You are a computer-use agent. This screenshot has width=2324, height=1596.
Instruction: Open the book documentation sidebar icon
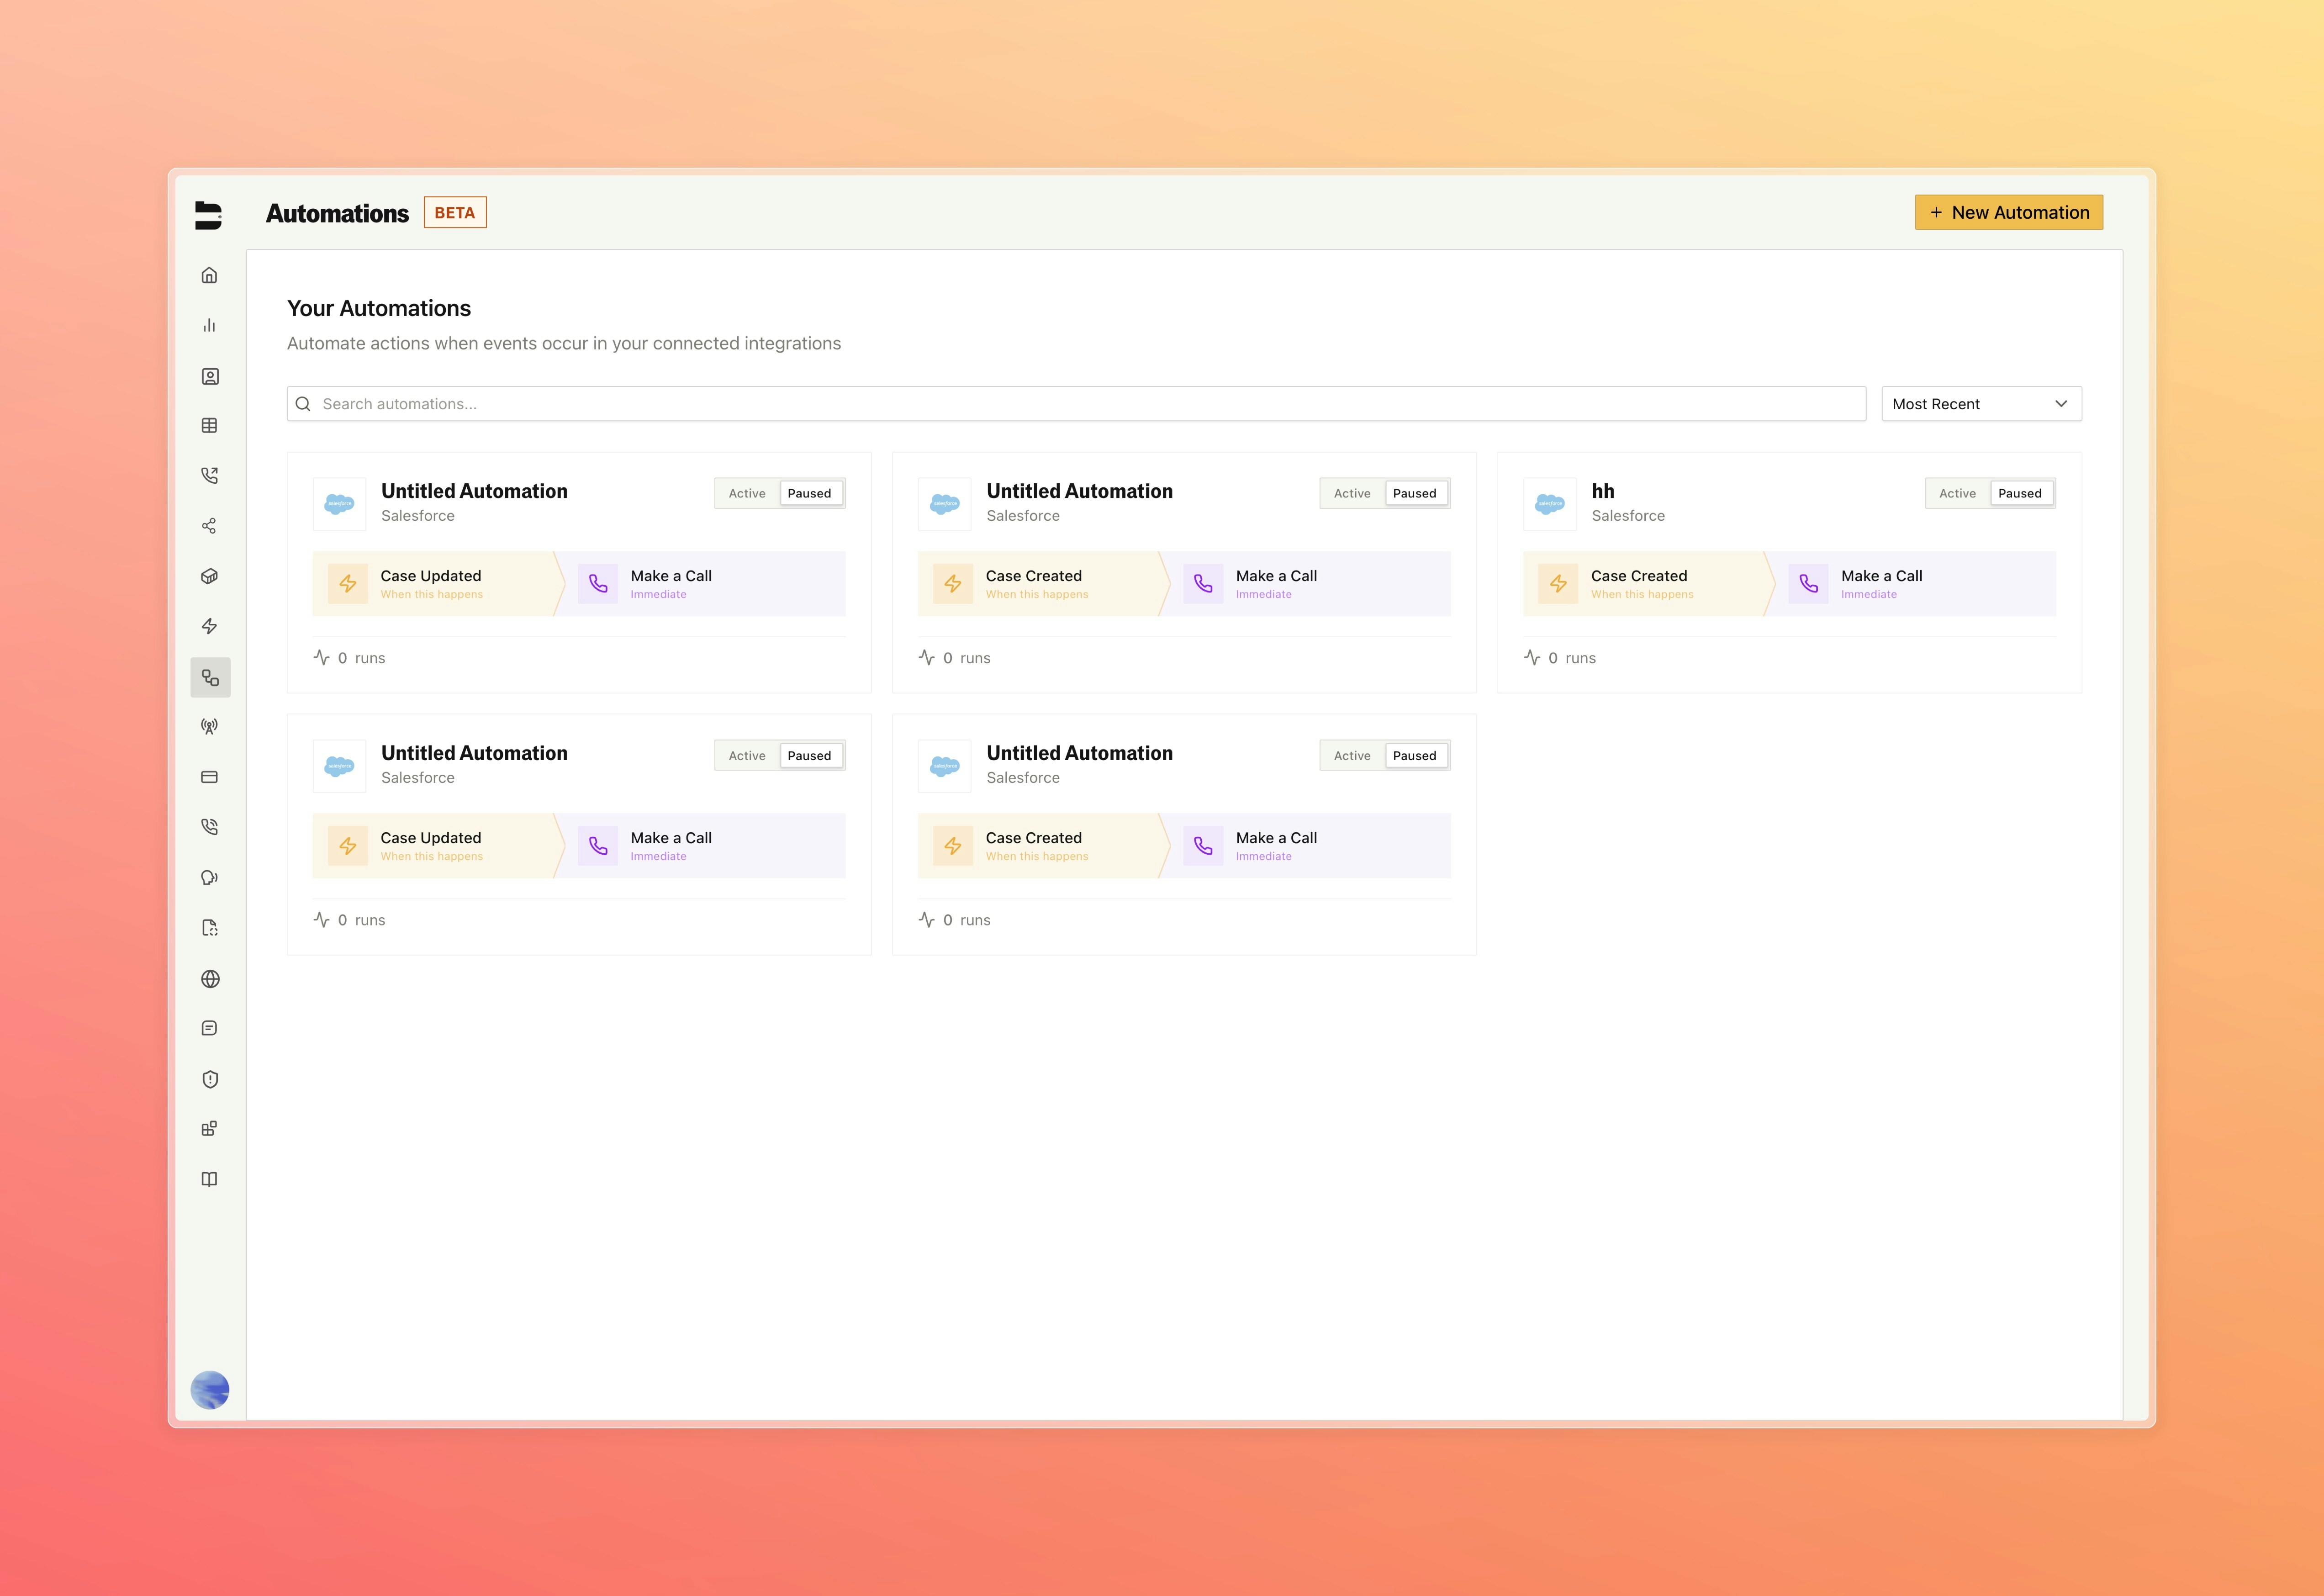210,1179
